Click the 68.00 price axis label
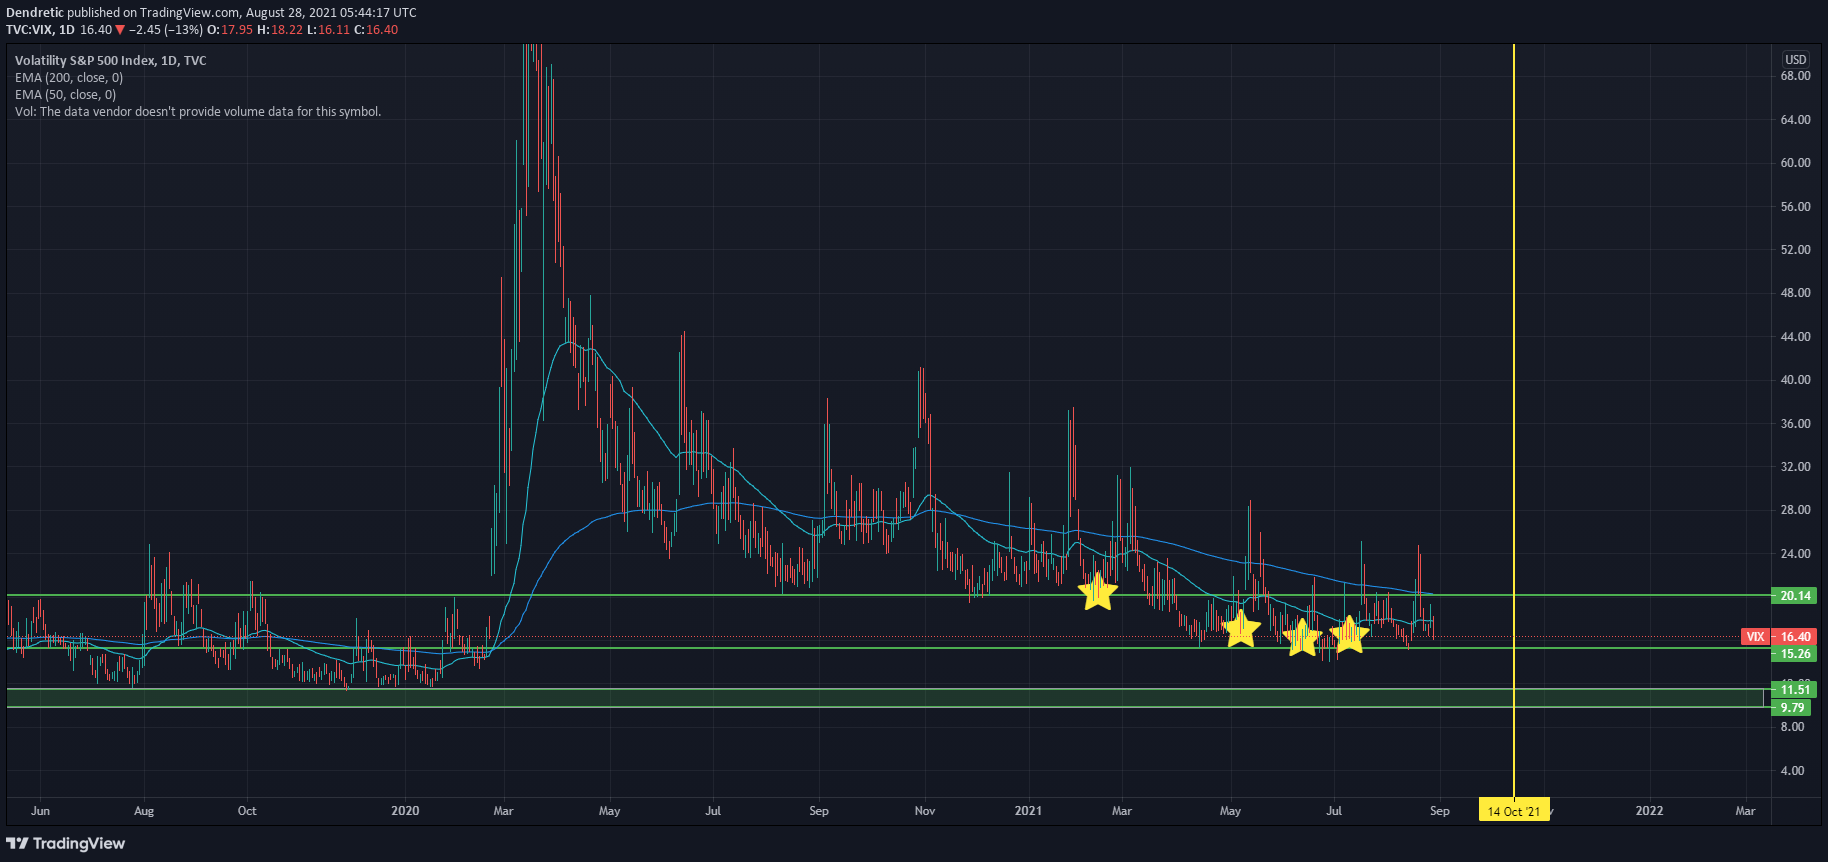The width and height of the screenshot is (1828, 862). tap(1795, 76)
